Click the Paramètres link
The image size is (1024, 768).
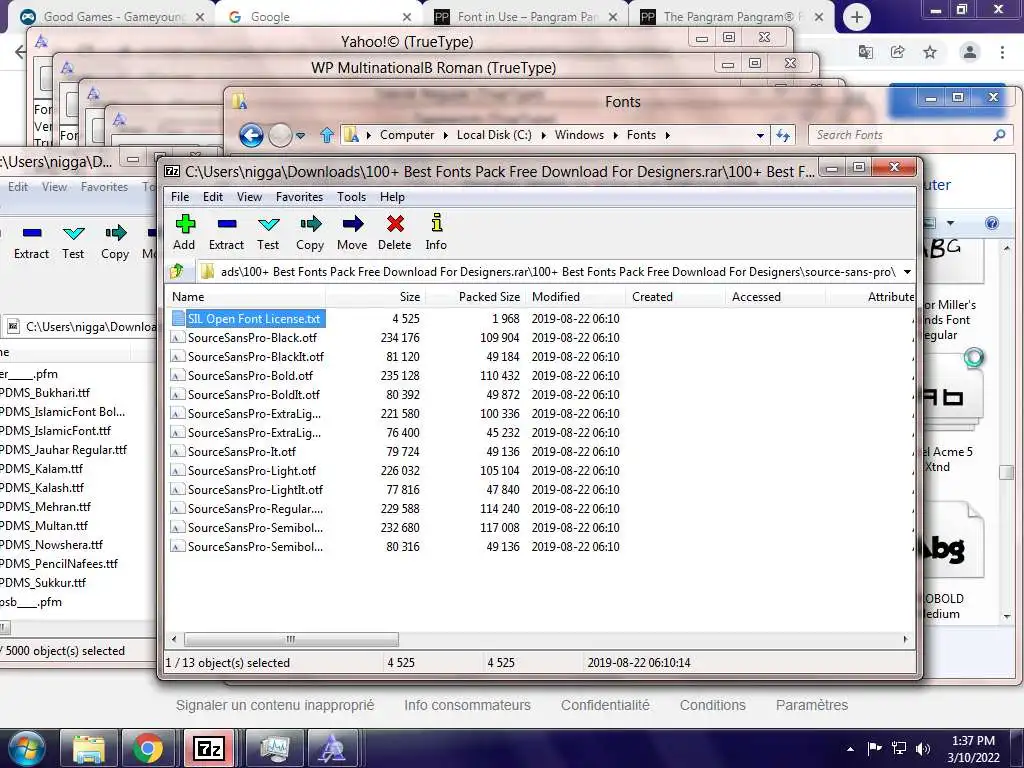click(812, 705)
